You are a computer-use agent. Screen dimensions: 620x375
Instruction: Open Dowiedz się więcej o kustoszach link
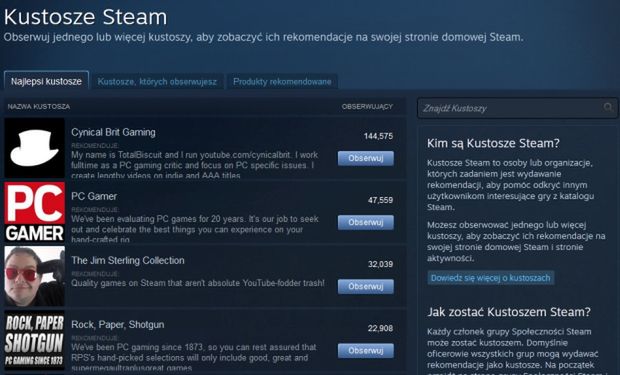point(490,278)
